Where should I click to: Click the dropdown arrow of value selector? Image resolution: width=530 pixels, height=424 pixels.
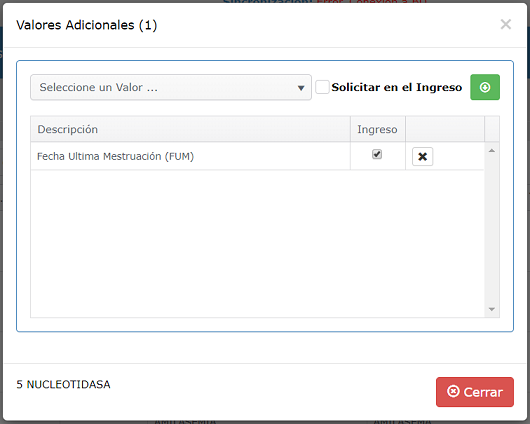[x=301, y=88]
